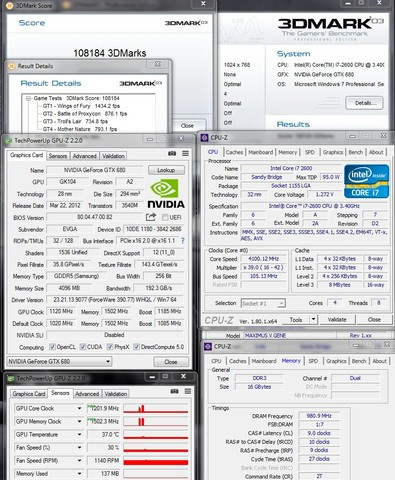The width and height of the screenshot is (395, 480).
Task: Open the Advanced tab in GPU-Z
Action: pos(85,156)
